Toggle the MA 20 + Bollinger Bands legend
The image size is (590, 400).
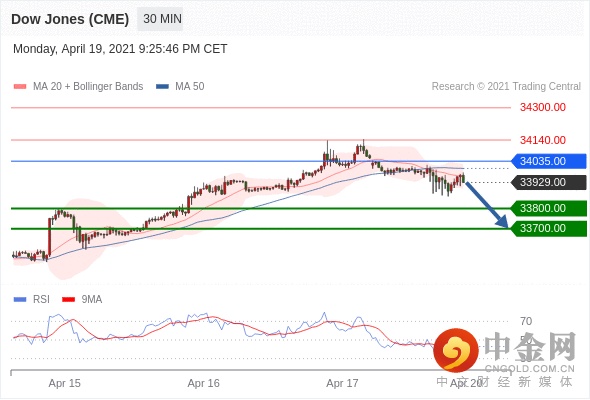(78, 87)
